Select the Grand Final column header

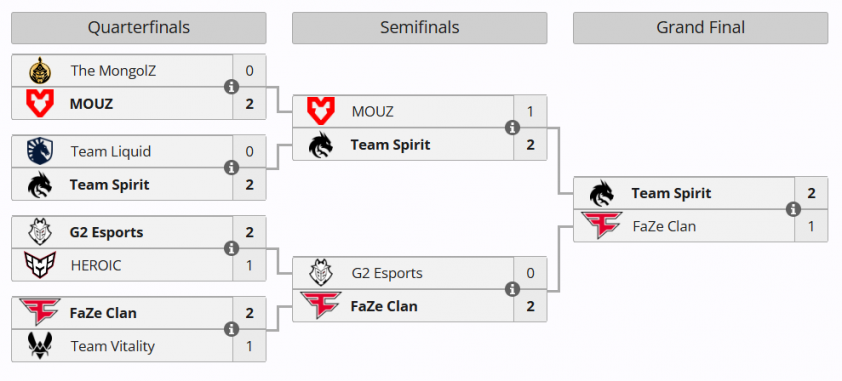(700, 28)
